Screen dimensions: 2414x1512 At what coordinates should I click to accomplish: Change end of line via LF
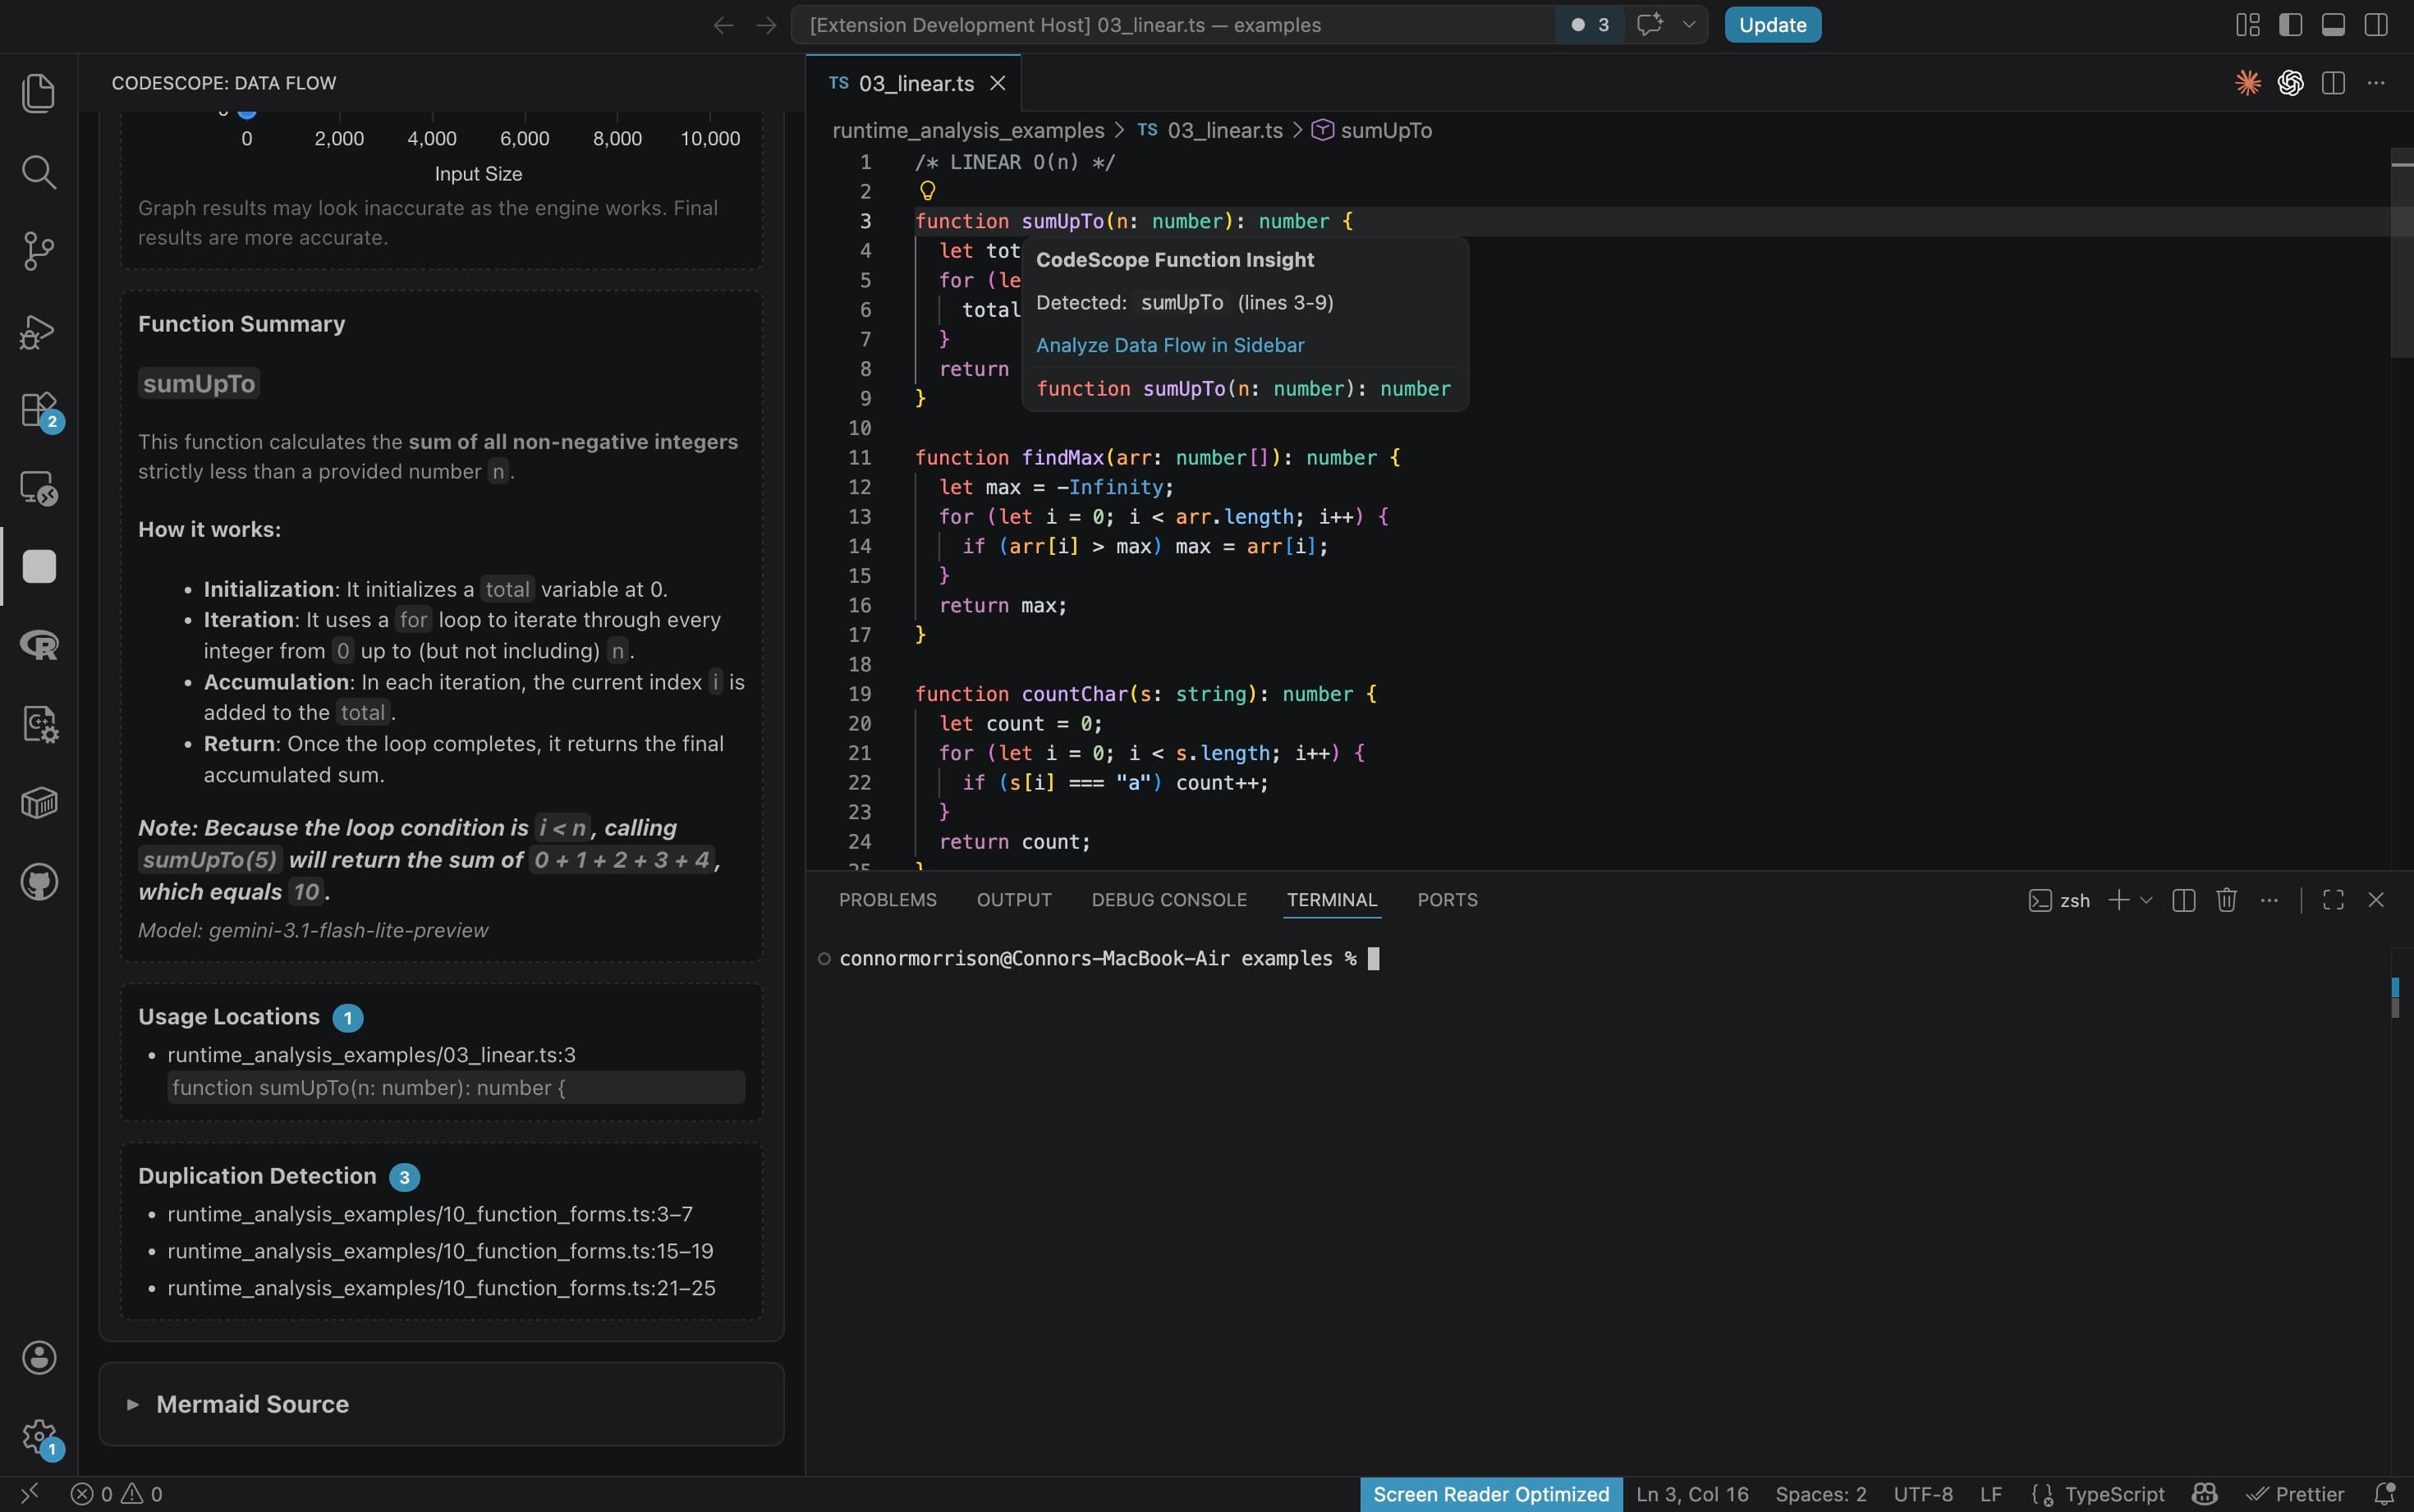point(1991,1494)
